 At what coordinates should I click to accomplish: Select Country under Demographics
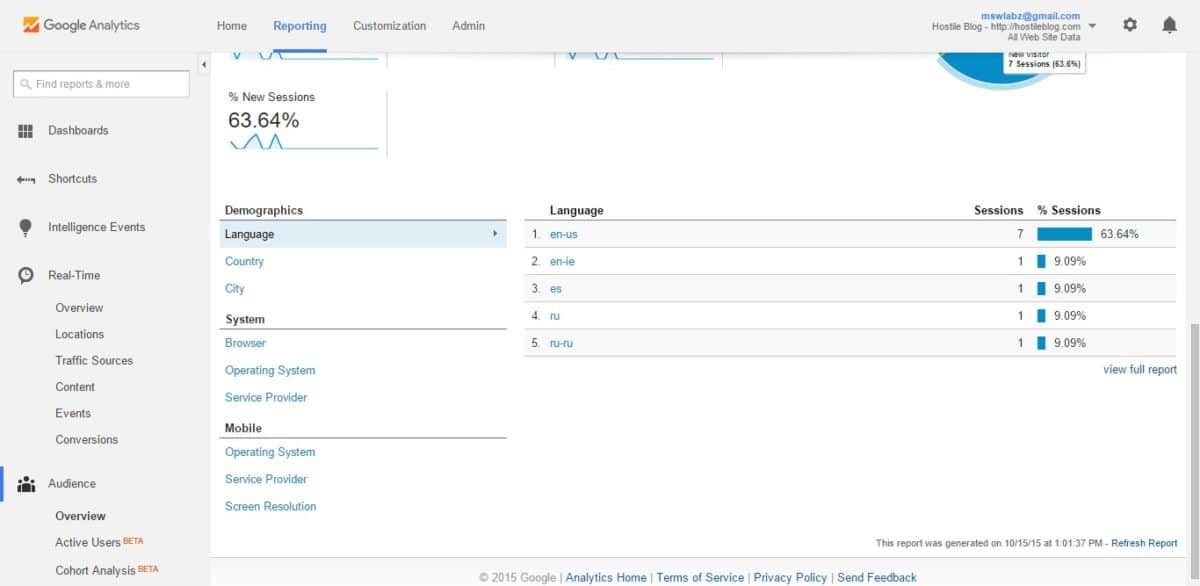[244, 261]
